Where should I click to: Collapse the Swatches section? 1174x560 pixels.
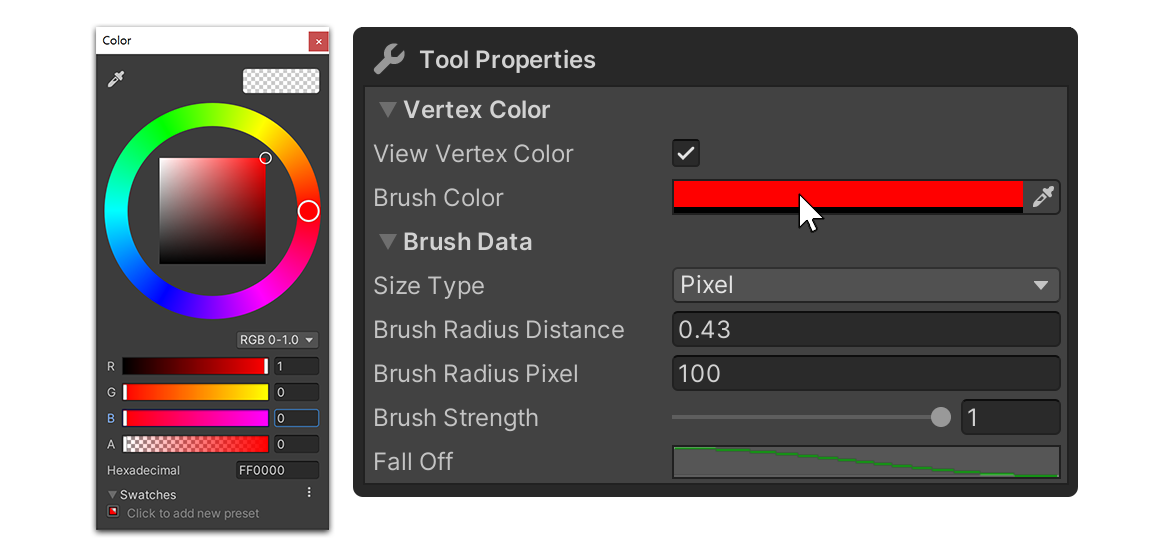pos(112,495)
